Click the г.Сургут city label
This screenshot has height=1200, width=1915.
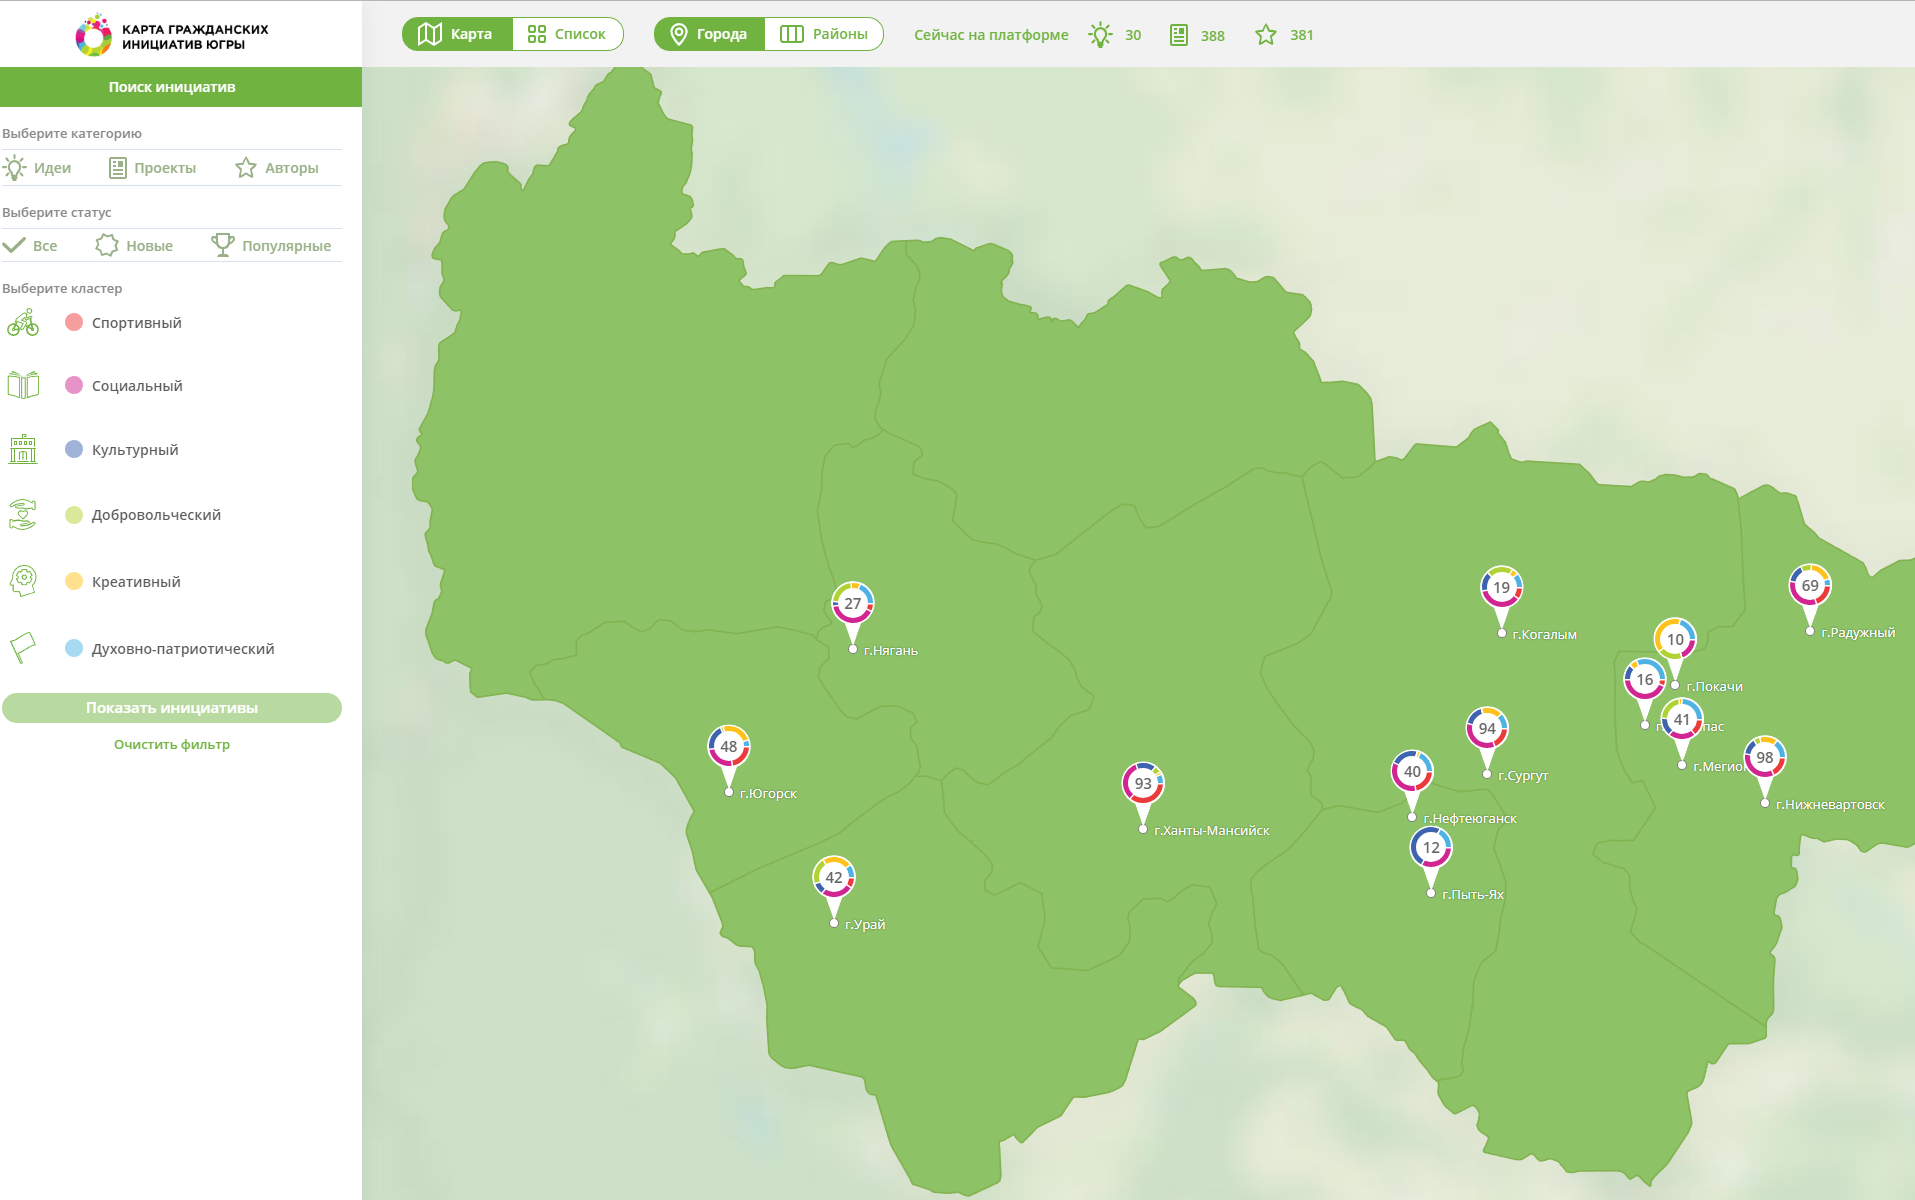pos(1523,776)
